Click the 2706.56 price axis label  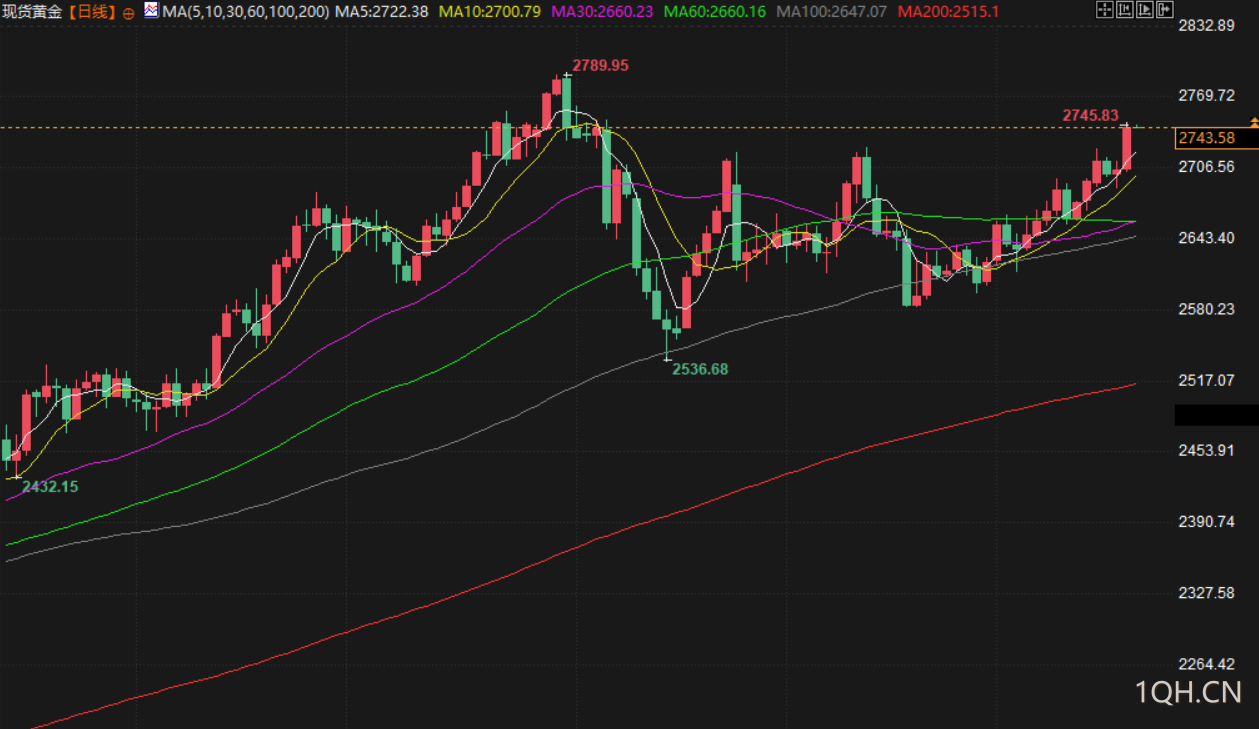pyautogui.click(x=1207, y=167)
